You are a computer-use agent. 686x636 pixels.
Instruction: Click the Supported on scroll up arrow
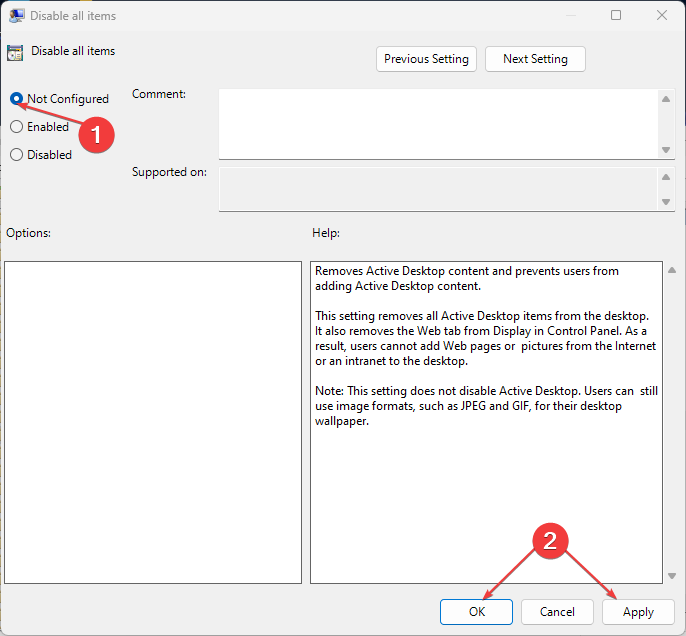(x=666, y=177)
